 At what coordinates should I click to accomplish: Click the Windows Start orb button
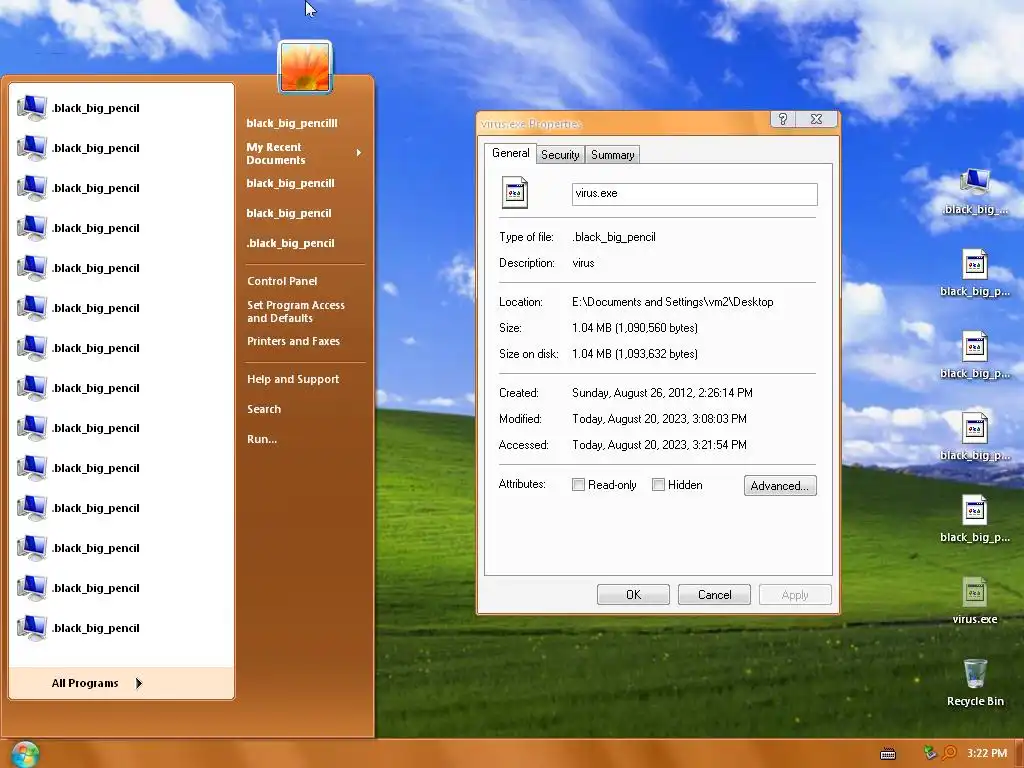click(25, 754)
